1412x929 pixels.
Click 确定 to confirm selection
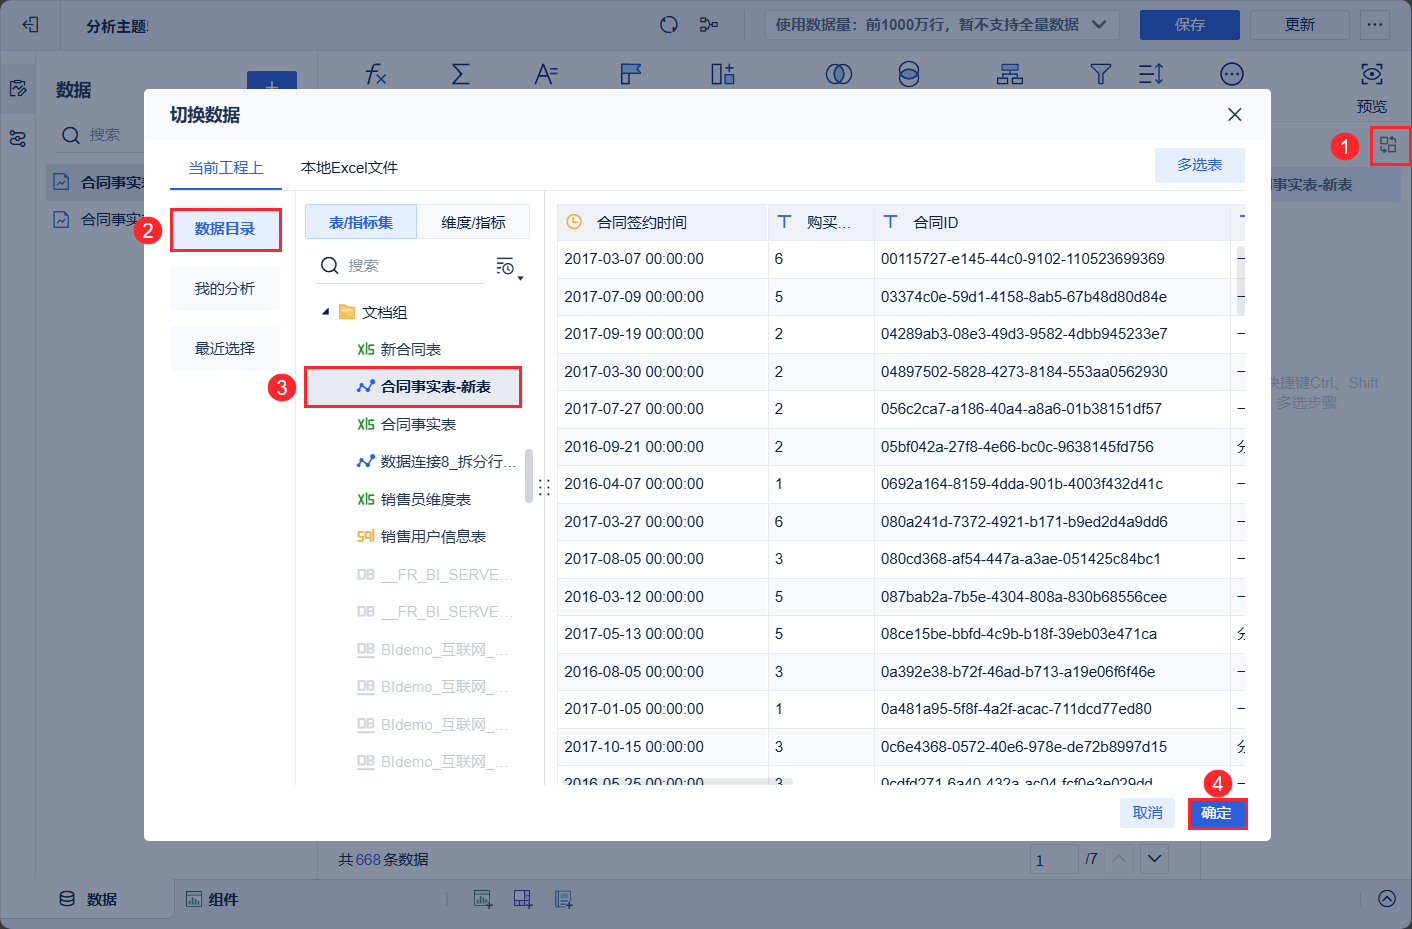(1217, 813)
